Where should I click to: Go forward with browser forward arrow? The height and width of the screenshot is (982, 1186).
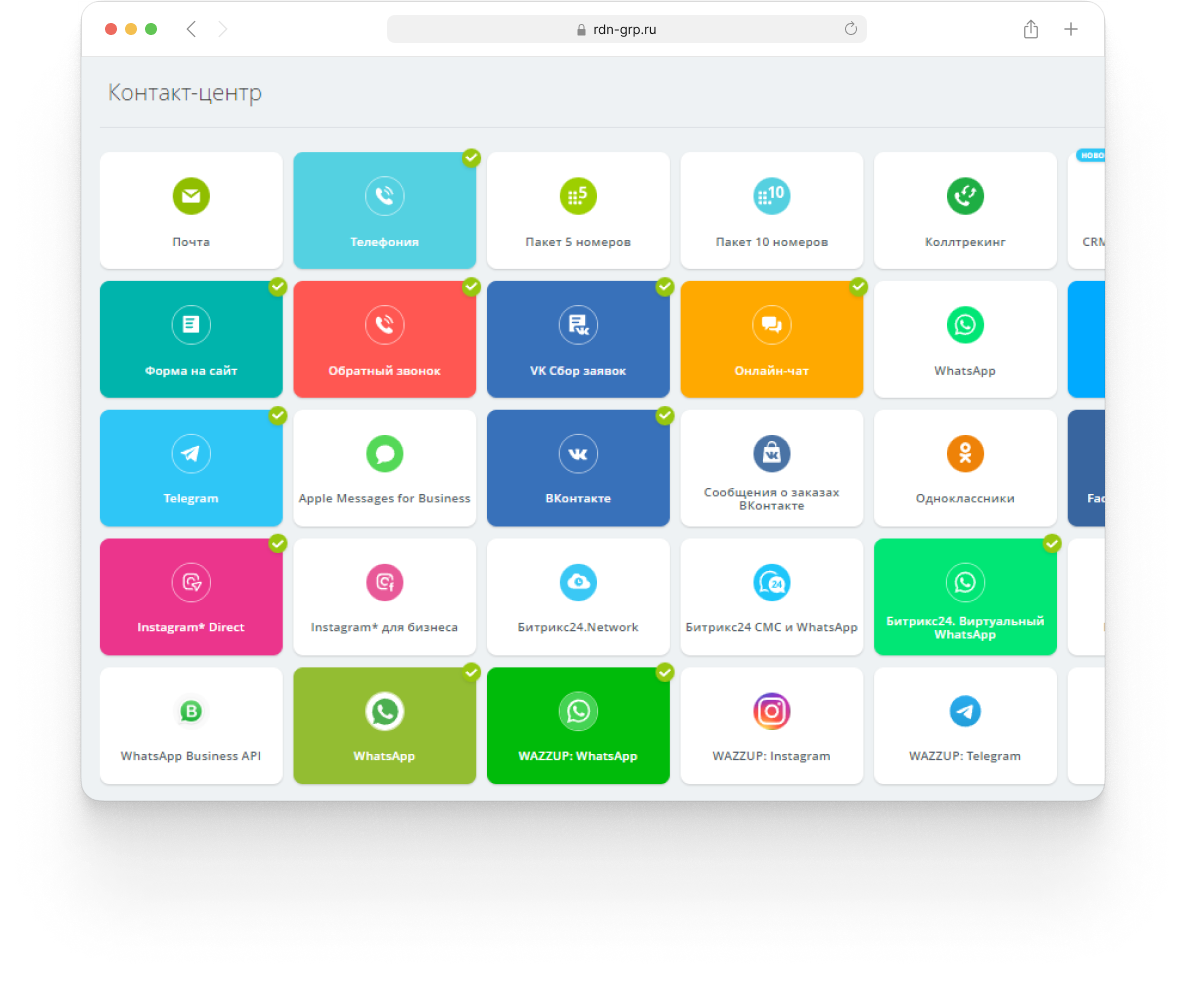222,30
